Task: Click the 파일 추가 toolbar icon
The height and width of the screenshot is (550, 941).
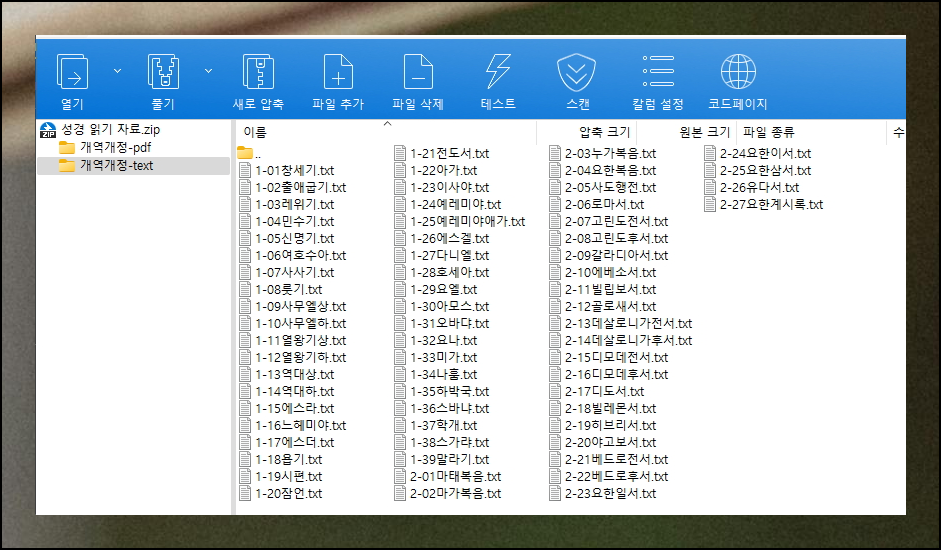Action: [338, 73]
